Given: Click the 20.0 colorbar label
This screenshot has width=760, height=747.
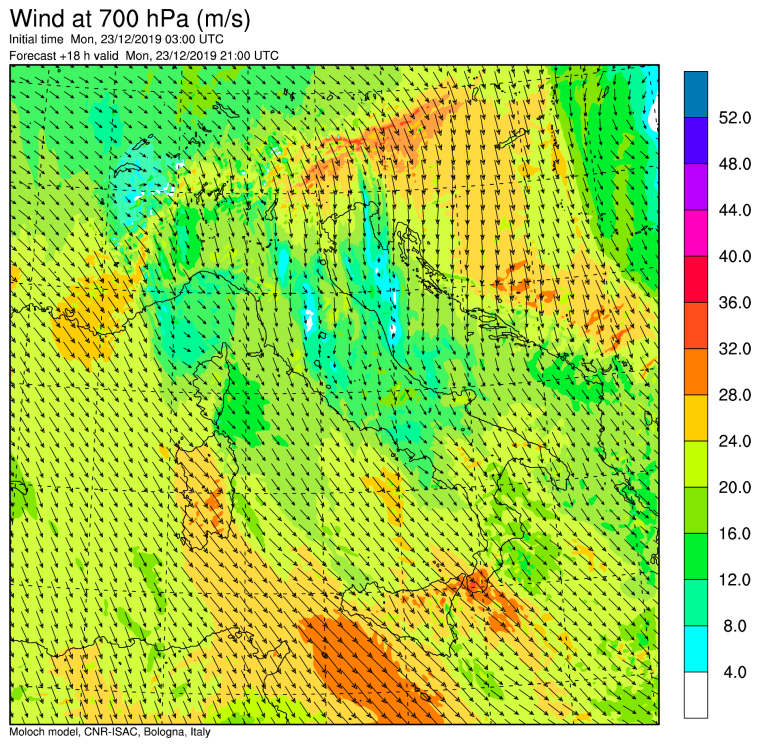Looking at the screenshot, I should 735,487.
